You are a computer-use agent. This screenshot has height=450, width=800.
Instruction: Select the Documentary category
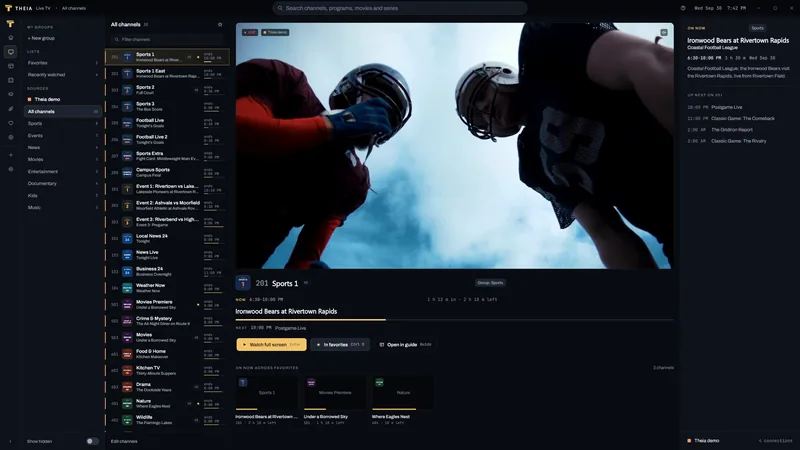[62, 183]
